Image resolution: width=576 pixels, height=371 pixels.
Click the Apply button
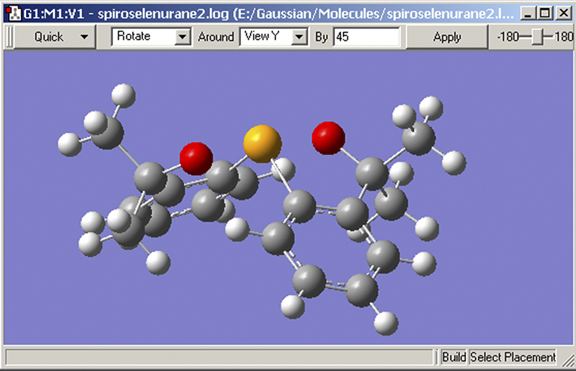pyautogui.click(x=447, y=37)
